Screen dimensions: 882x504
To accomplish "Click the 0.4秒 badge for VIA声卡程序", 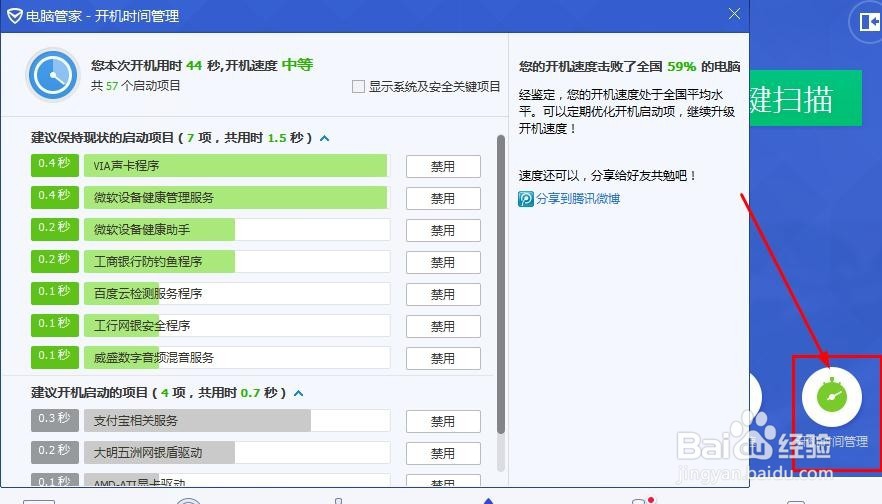I will pyautogui.click(x=55, y=165).
